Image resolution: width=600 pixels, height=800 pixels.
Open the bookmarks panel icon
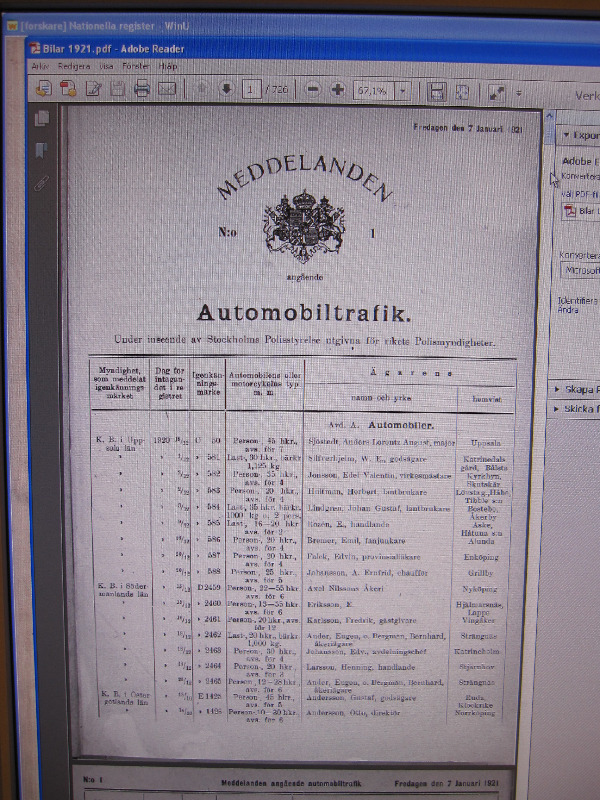pos(42,150)
